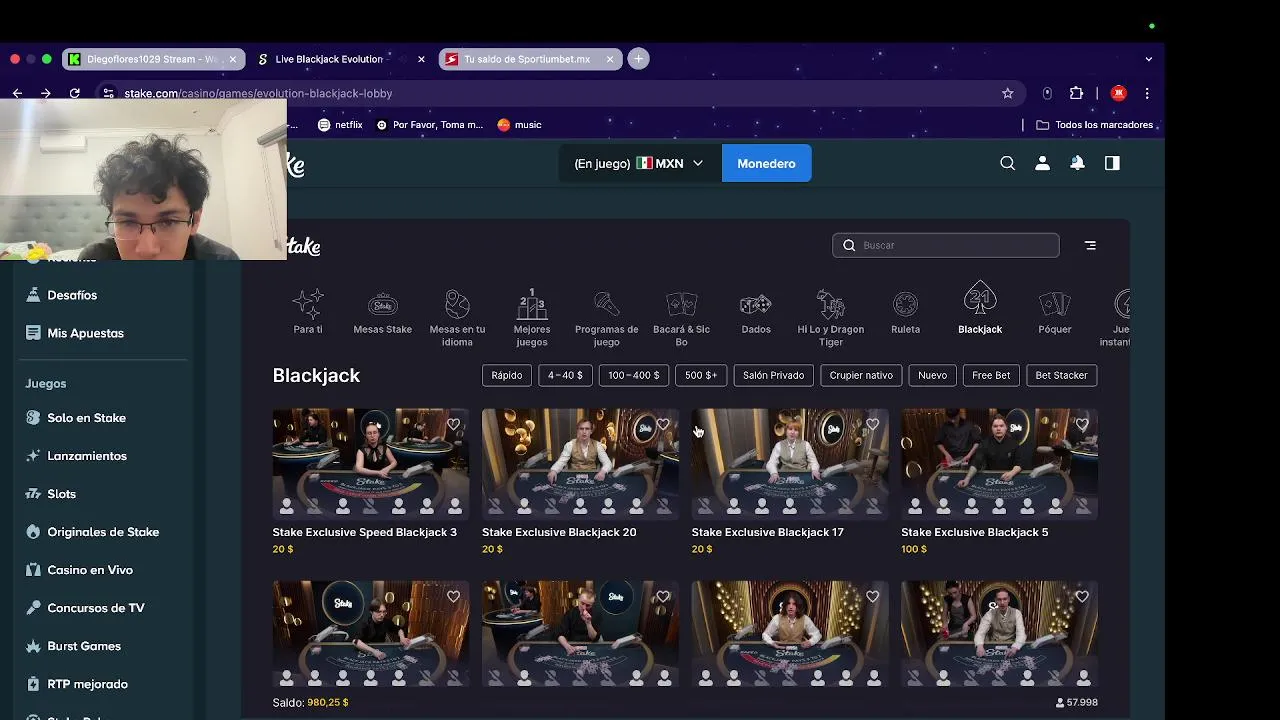Open the notifications bell
The height and width of the screenshot is (720, 1280).
1077,163
